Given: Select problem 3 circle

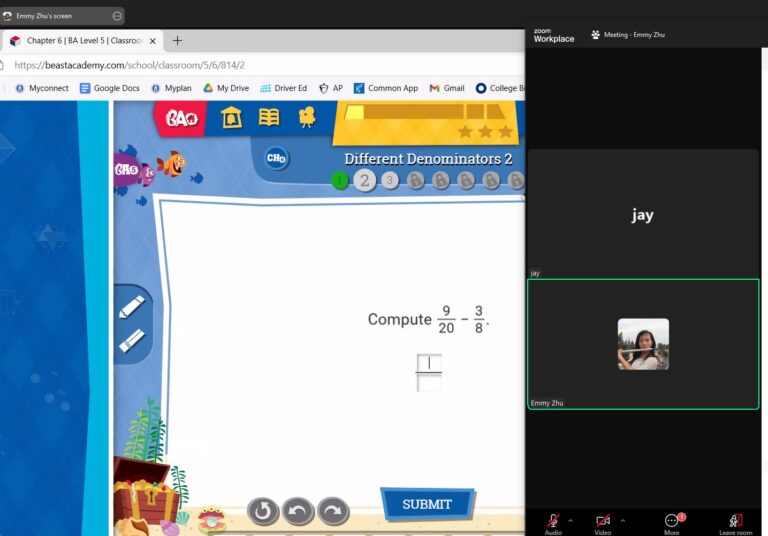Looking at the screenshot, I should click(x=390, y=180).
